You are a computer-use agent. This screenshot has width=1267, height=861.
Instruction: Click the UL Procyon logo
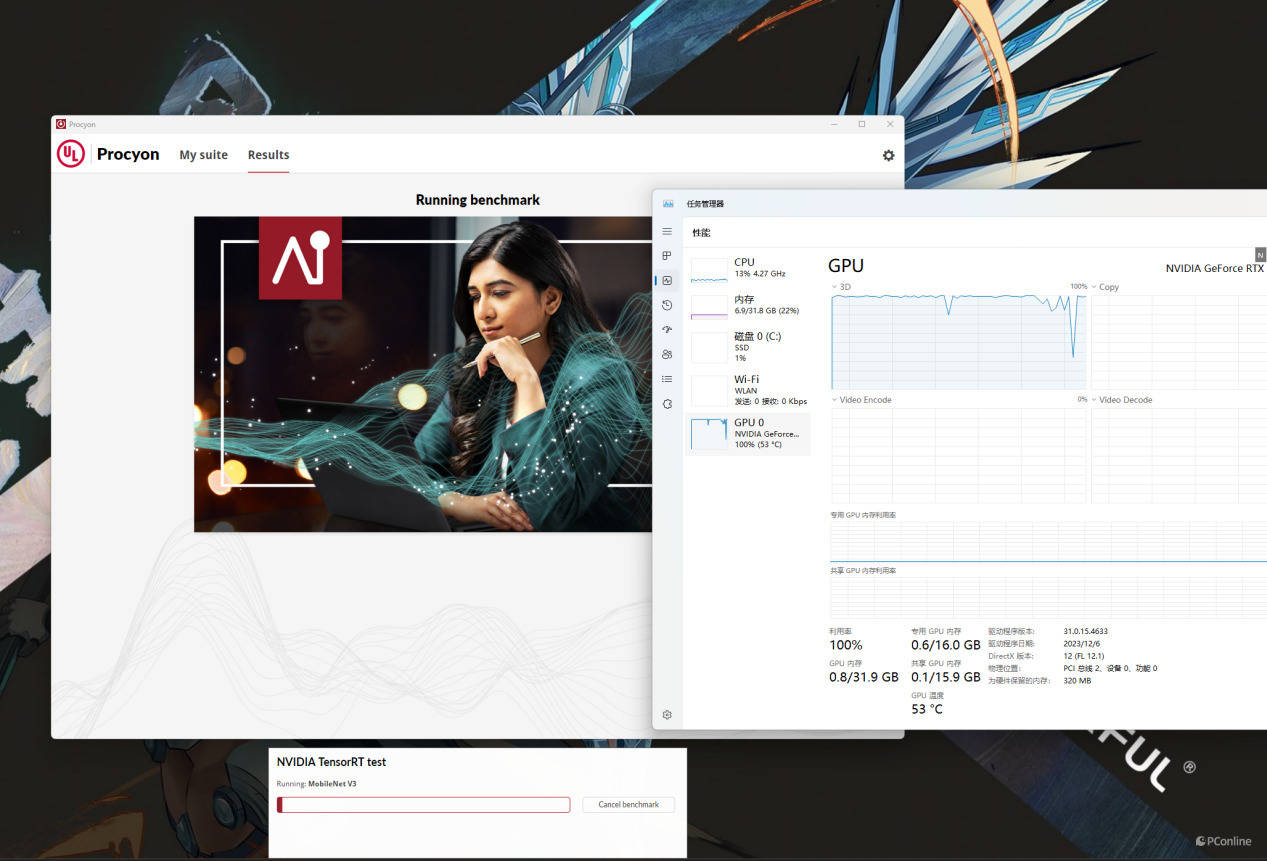click(108, 154)
